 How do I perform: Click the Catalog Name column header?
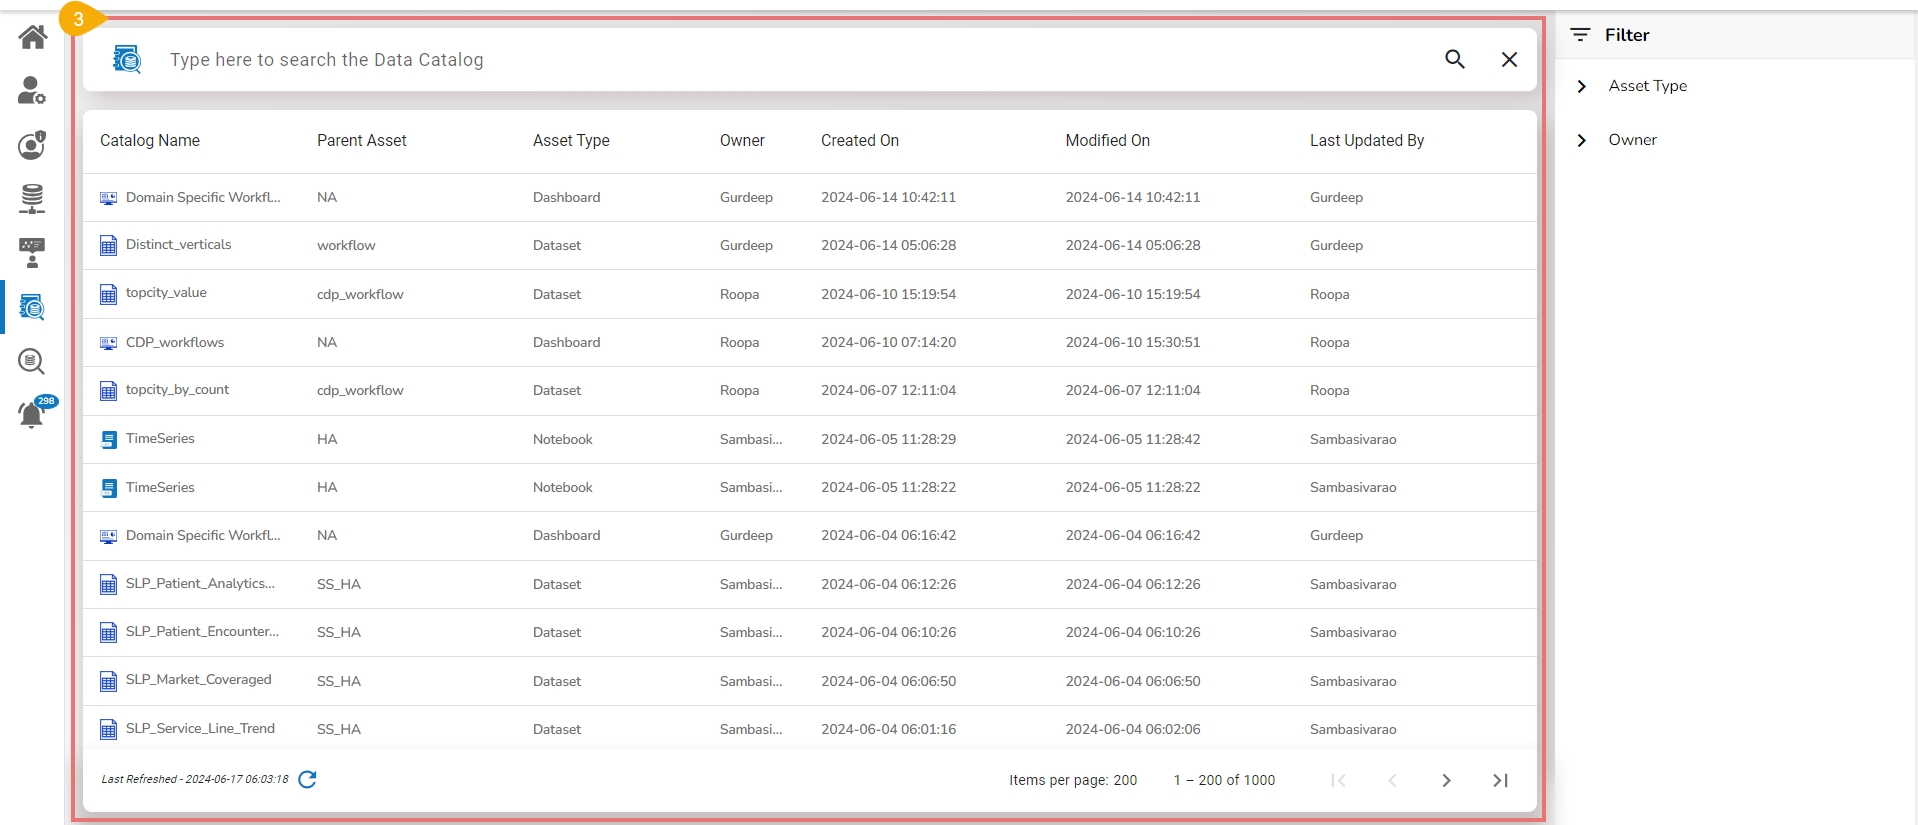(150, 141)
